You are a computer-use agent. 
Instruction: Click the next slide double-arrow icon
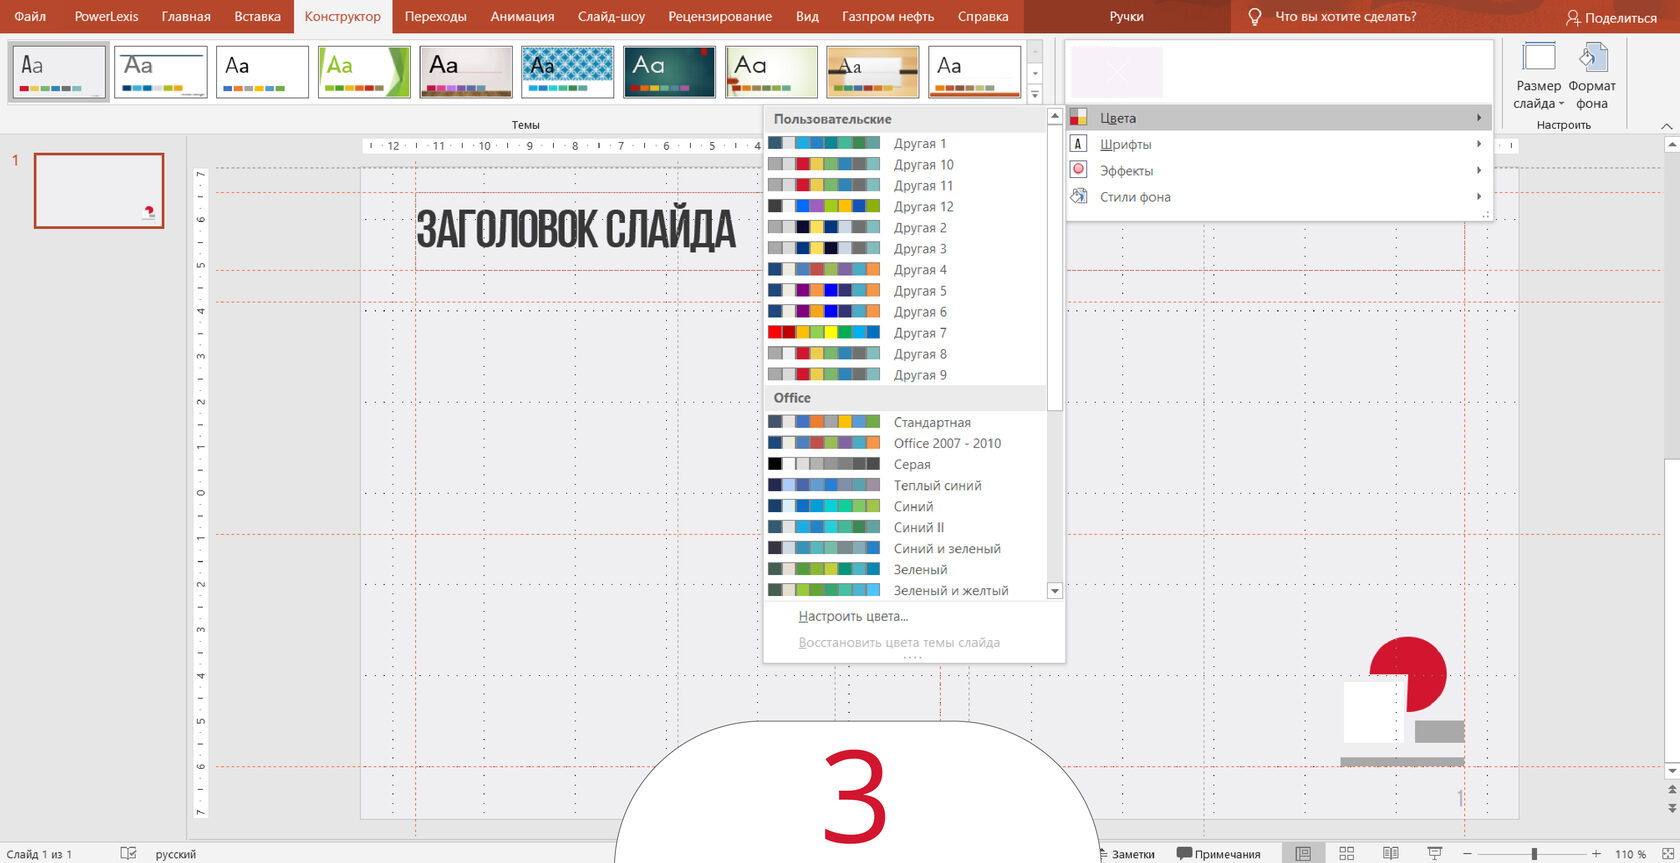pyautogui.click(x=1672, y=807)
